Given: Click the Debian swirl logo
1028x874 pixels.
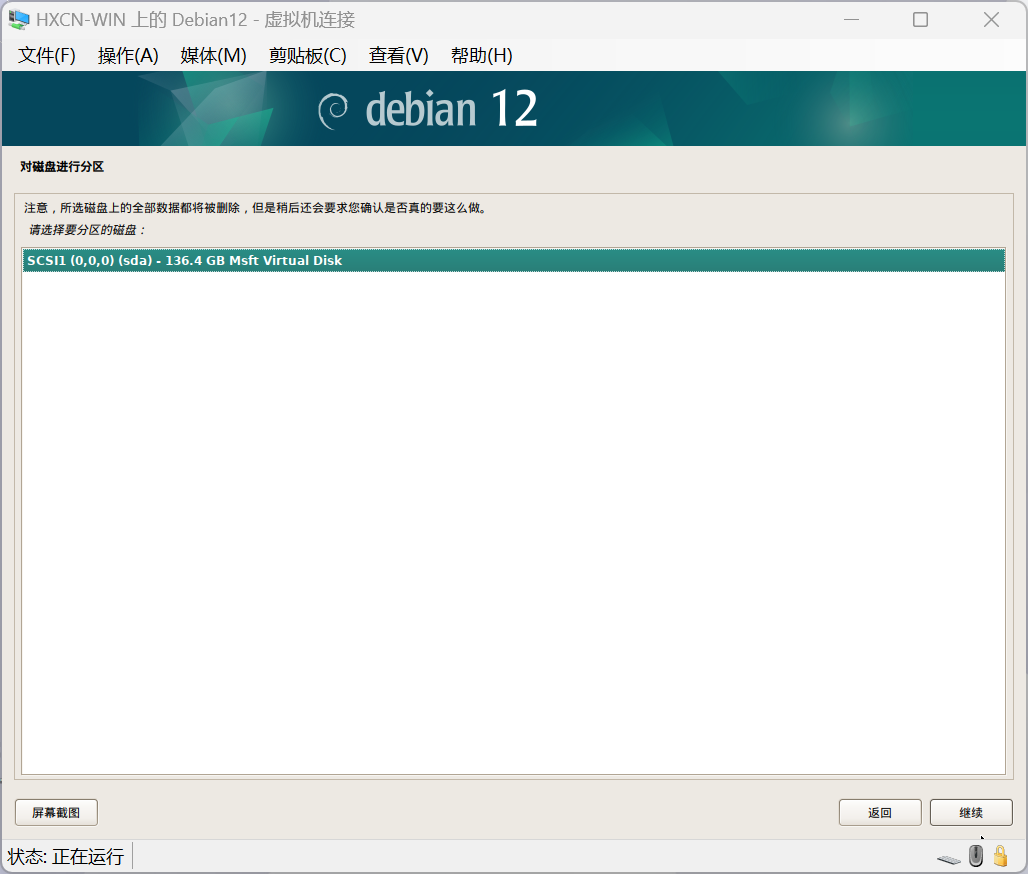Looking at the screenshot, I should click(x=333, y=110).
